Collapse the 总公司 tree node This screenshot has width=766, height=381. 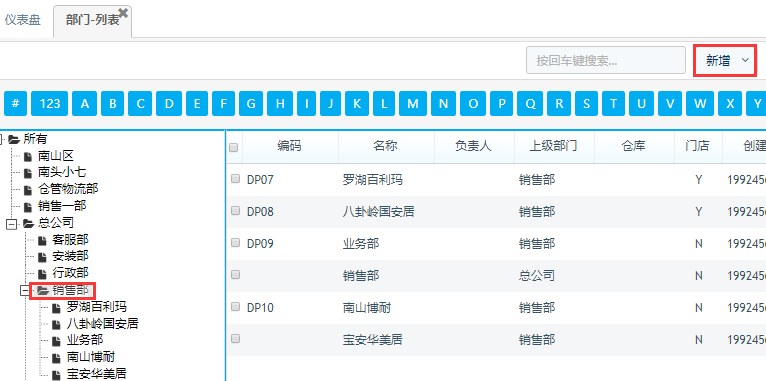coord(11,224)
